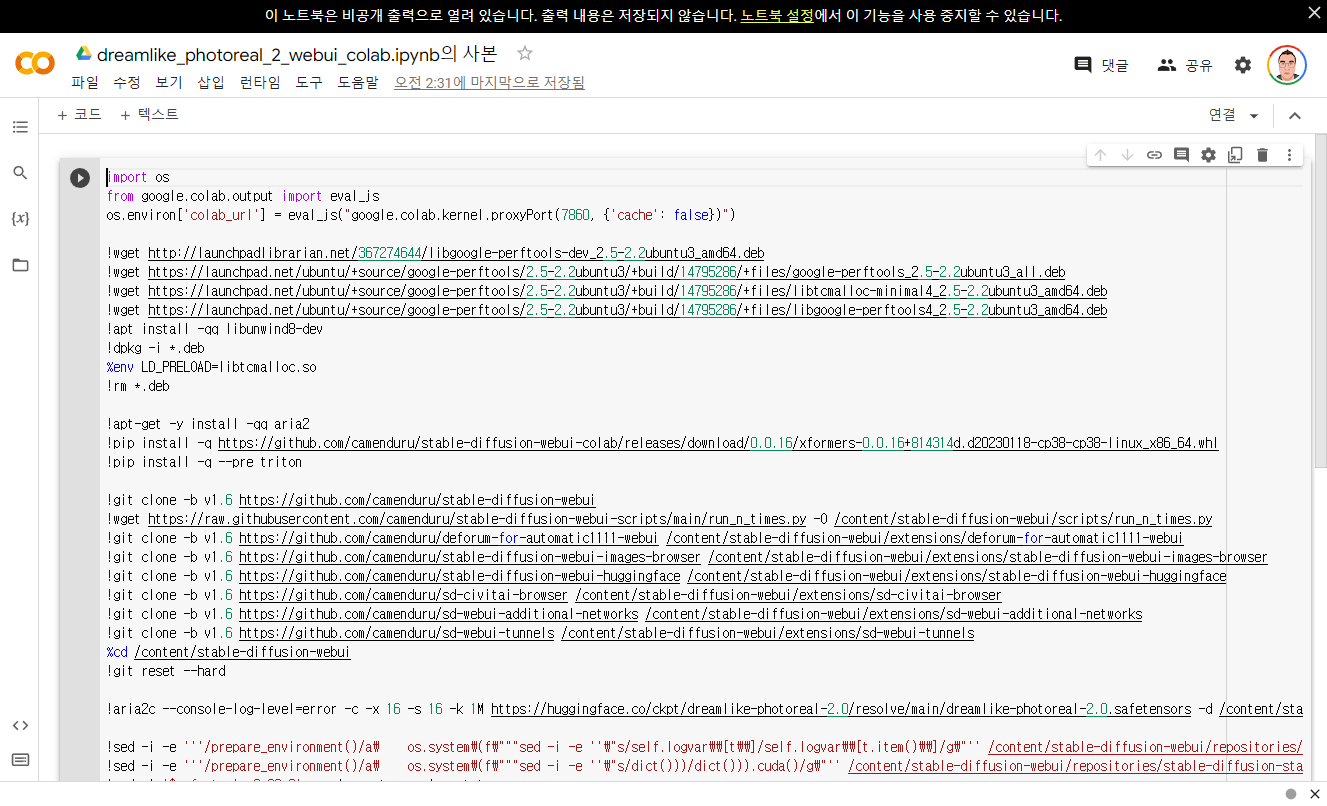1327x806 pixels.
Task: Open the stable-diffusion-webui-images-browser GitHub link
Action: click(470, 557)
